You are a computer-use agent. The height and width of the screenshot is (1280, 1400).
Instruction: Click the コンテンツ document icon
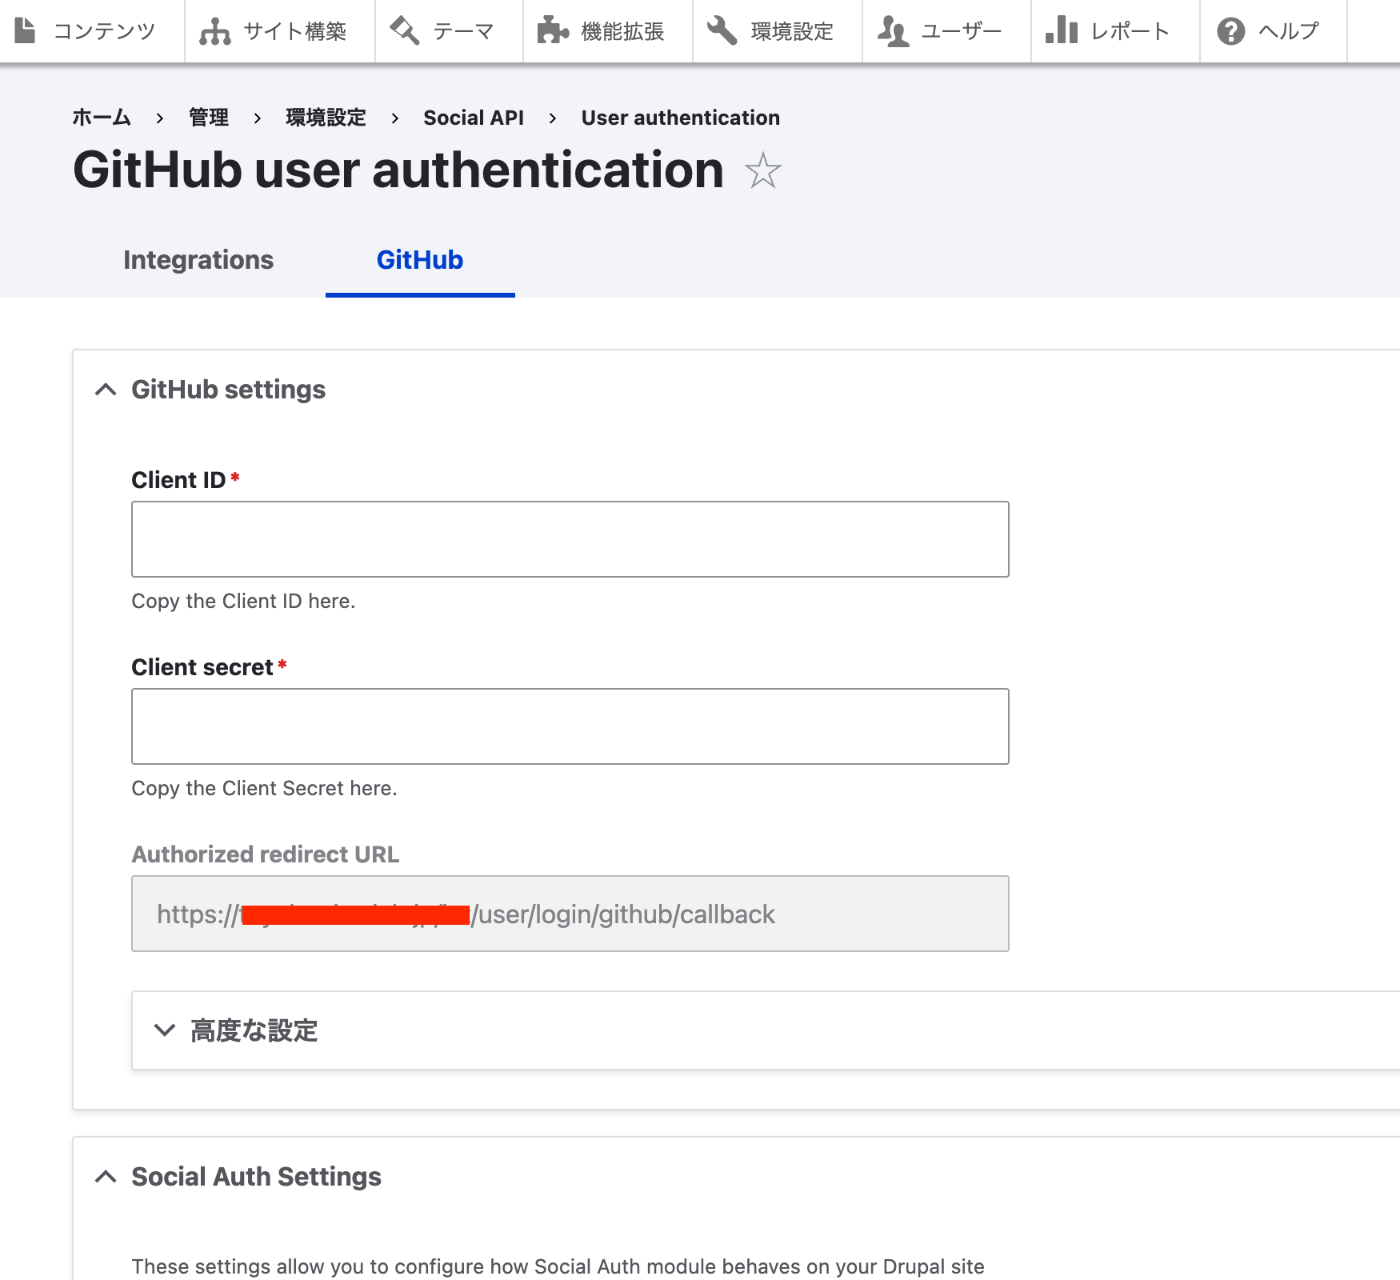(x=25, y=31)
